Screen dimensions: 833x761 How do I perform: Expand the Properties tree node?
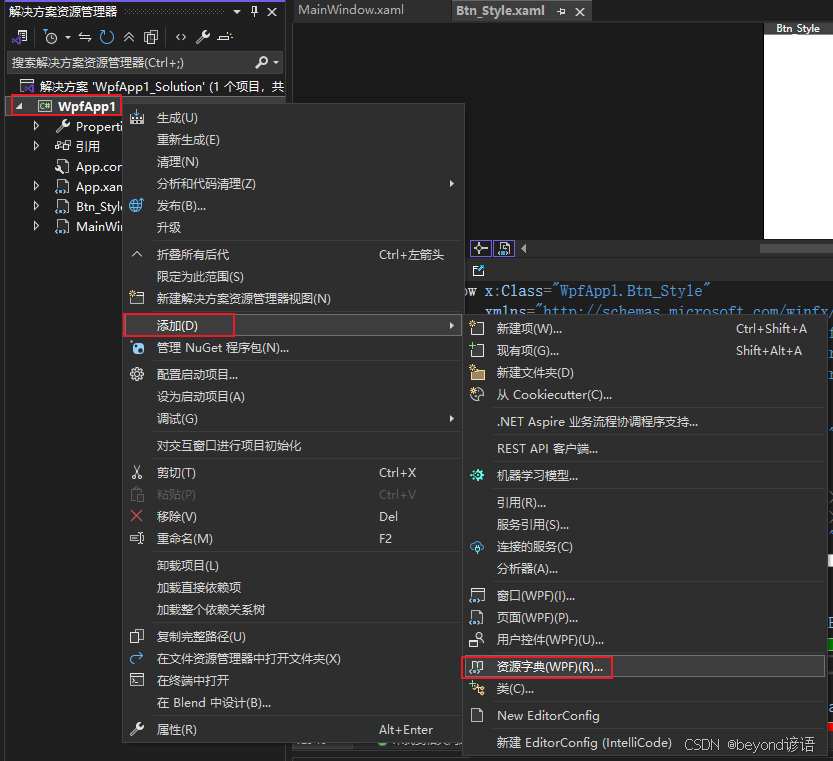pos(36,126)
